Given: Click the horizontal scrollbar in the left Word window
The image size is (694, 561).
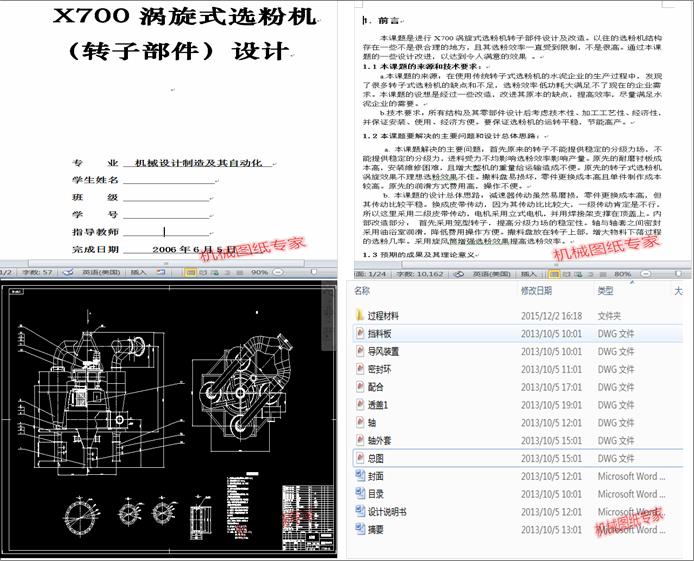Looking at the screenshot, I should [168, 263].
